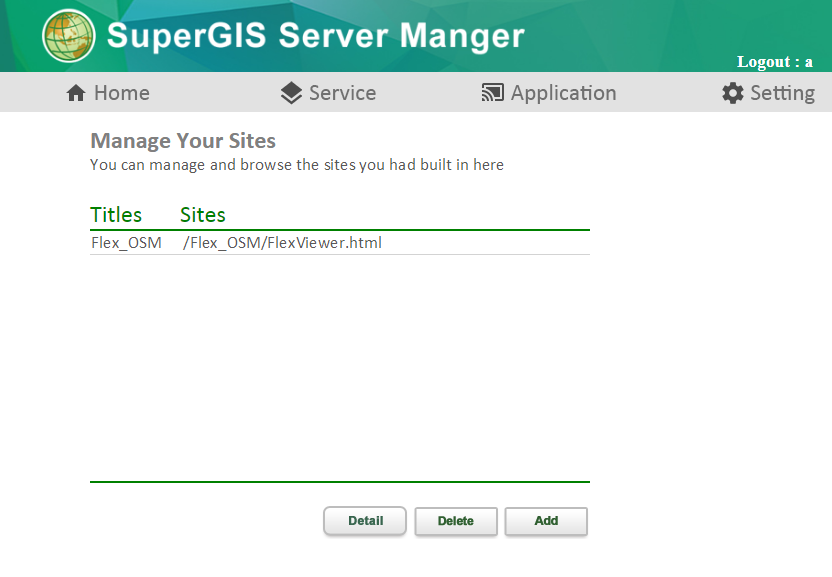832x577 pixels.
Task: Select the /Flex_OSM/FlexViewer.html site path
Action: click(282, 243)
